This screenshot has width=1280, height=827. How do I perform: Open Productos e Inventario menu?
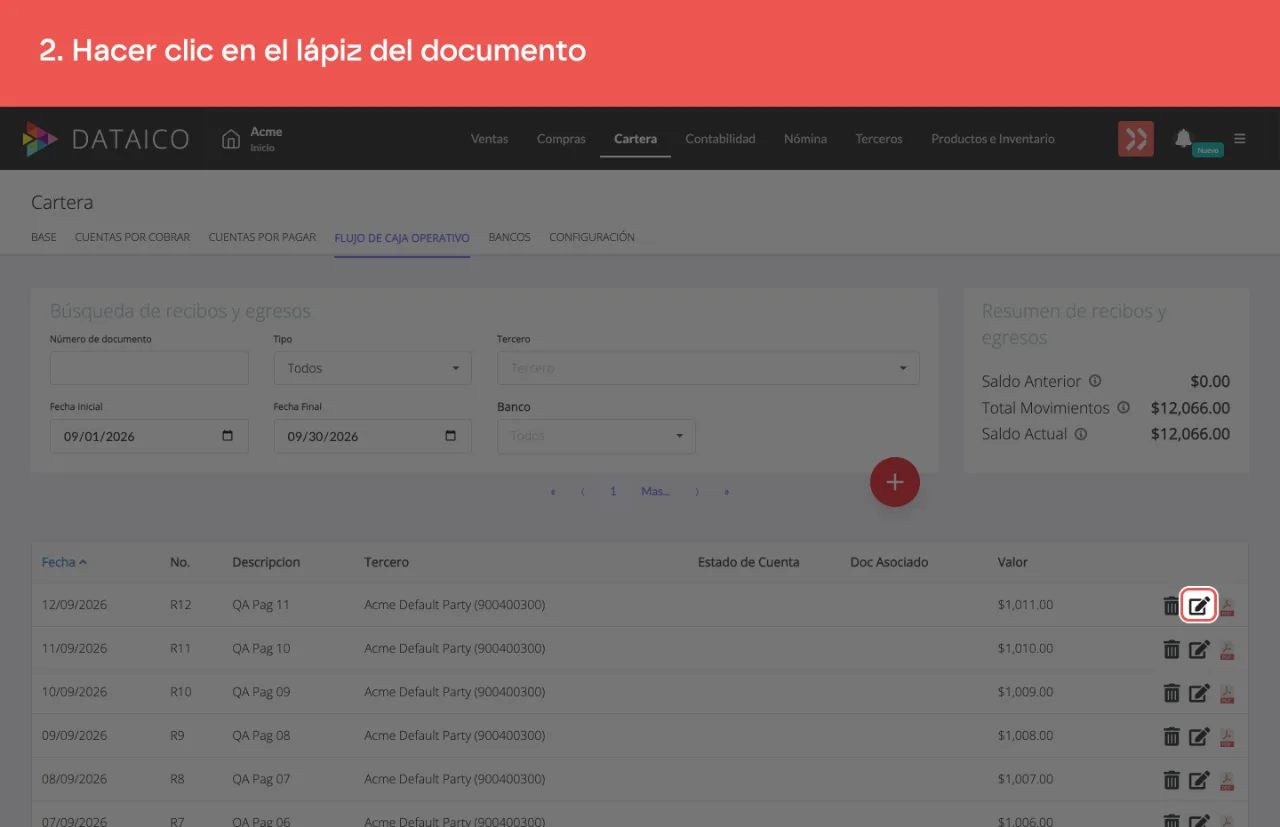993,139
